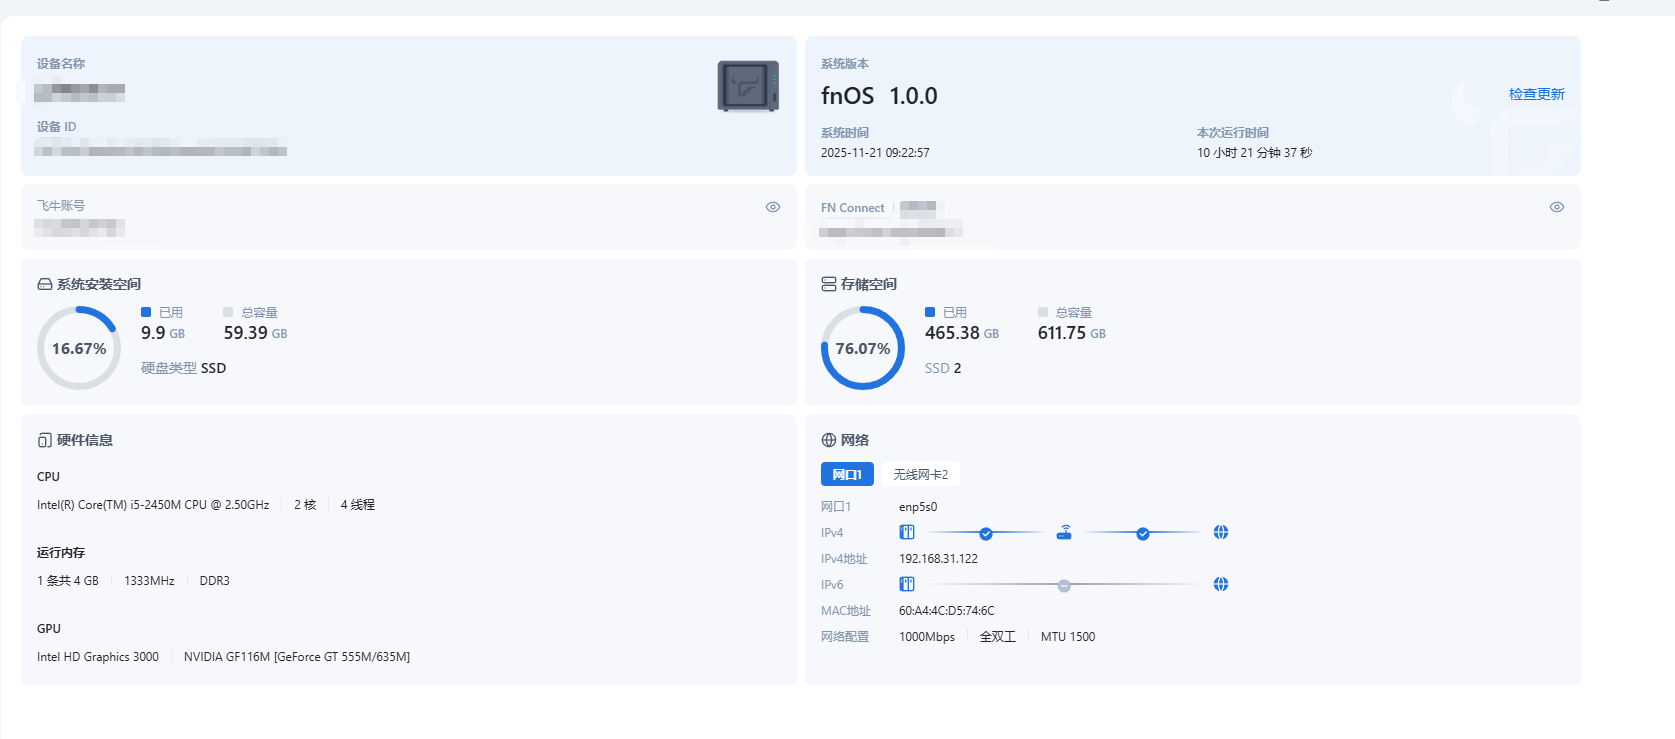This screenshot has height=739, width=1675.
Task: Click the 硬件信息 chip icon
Action: 45,440
